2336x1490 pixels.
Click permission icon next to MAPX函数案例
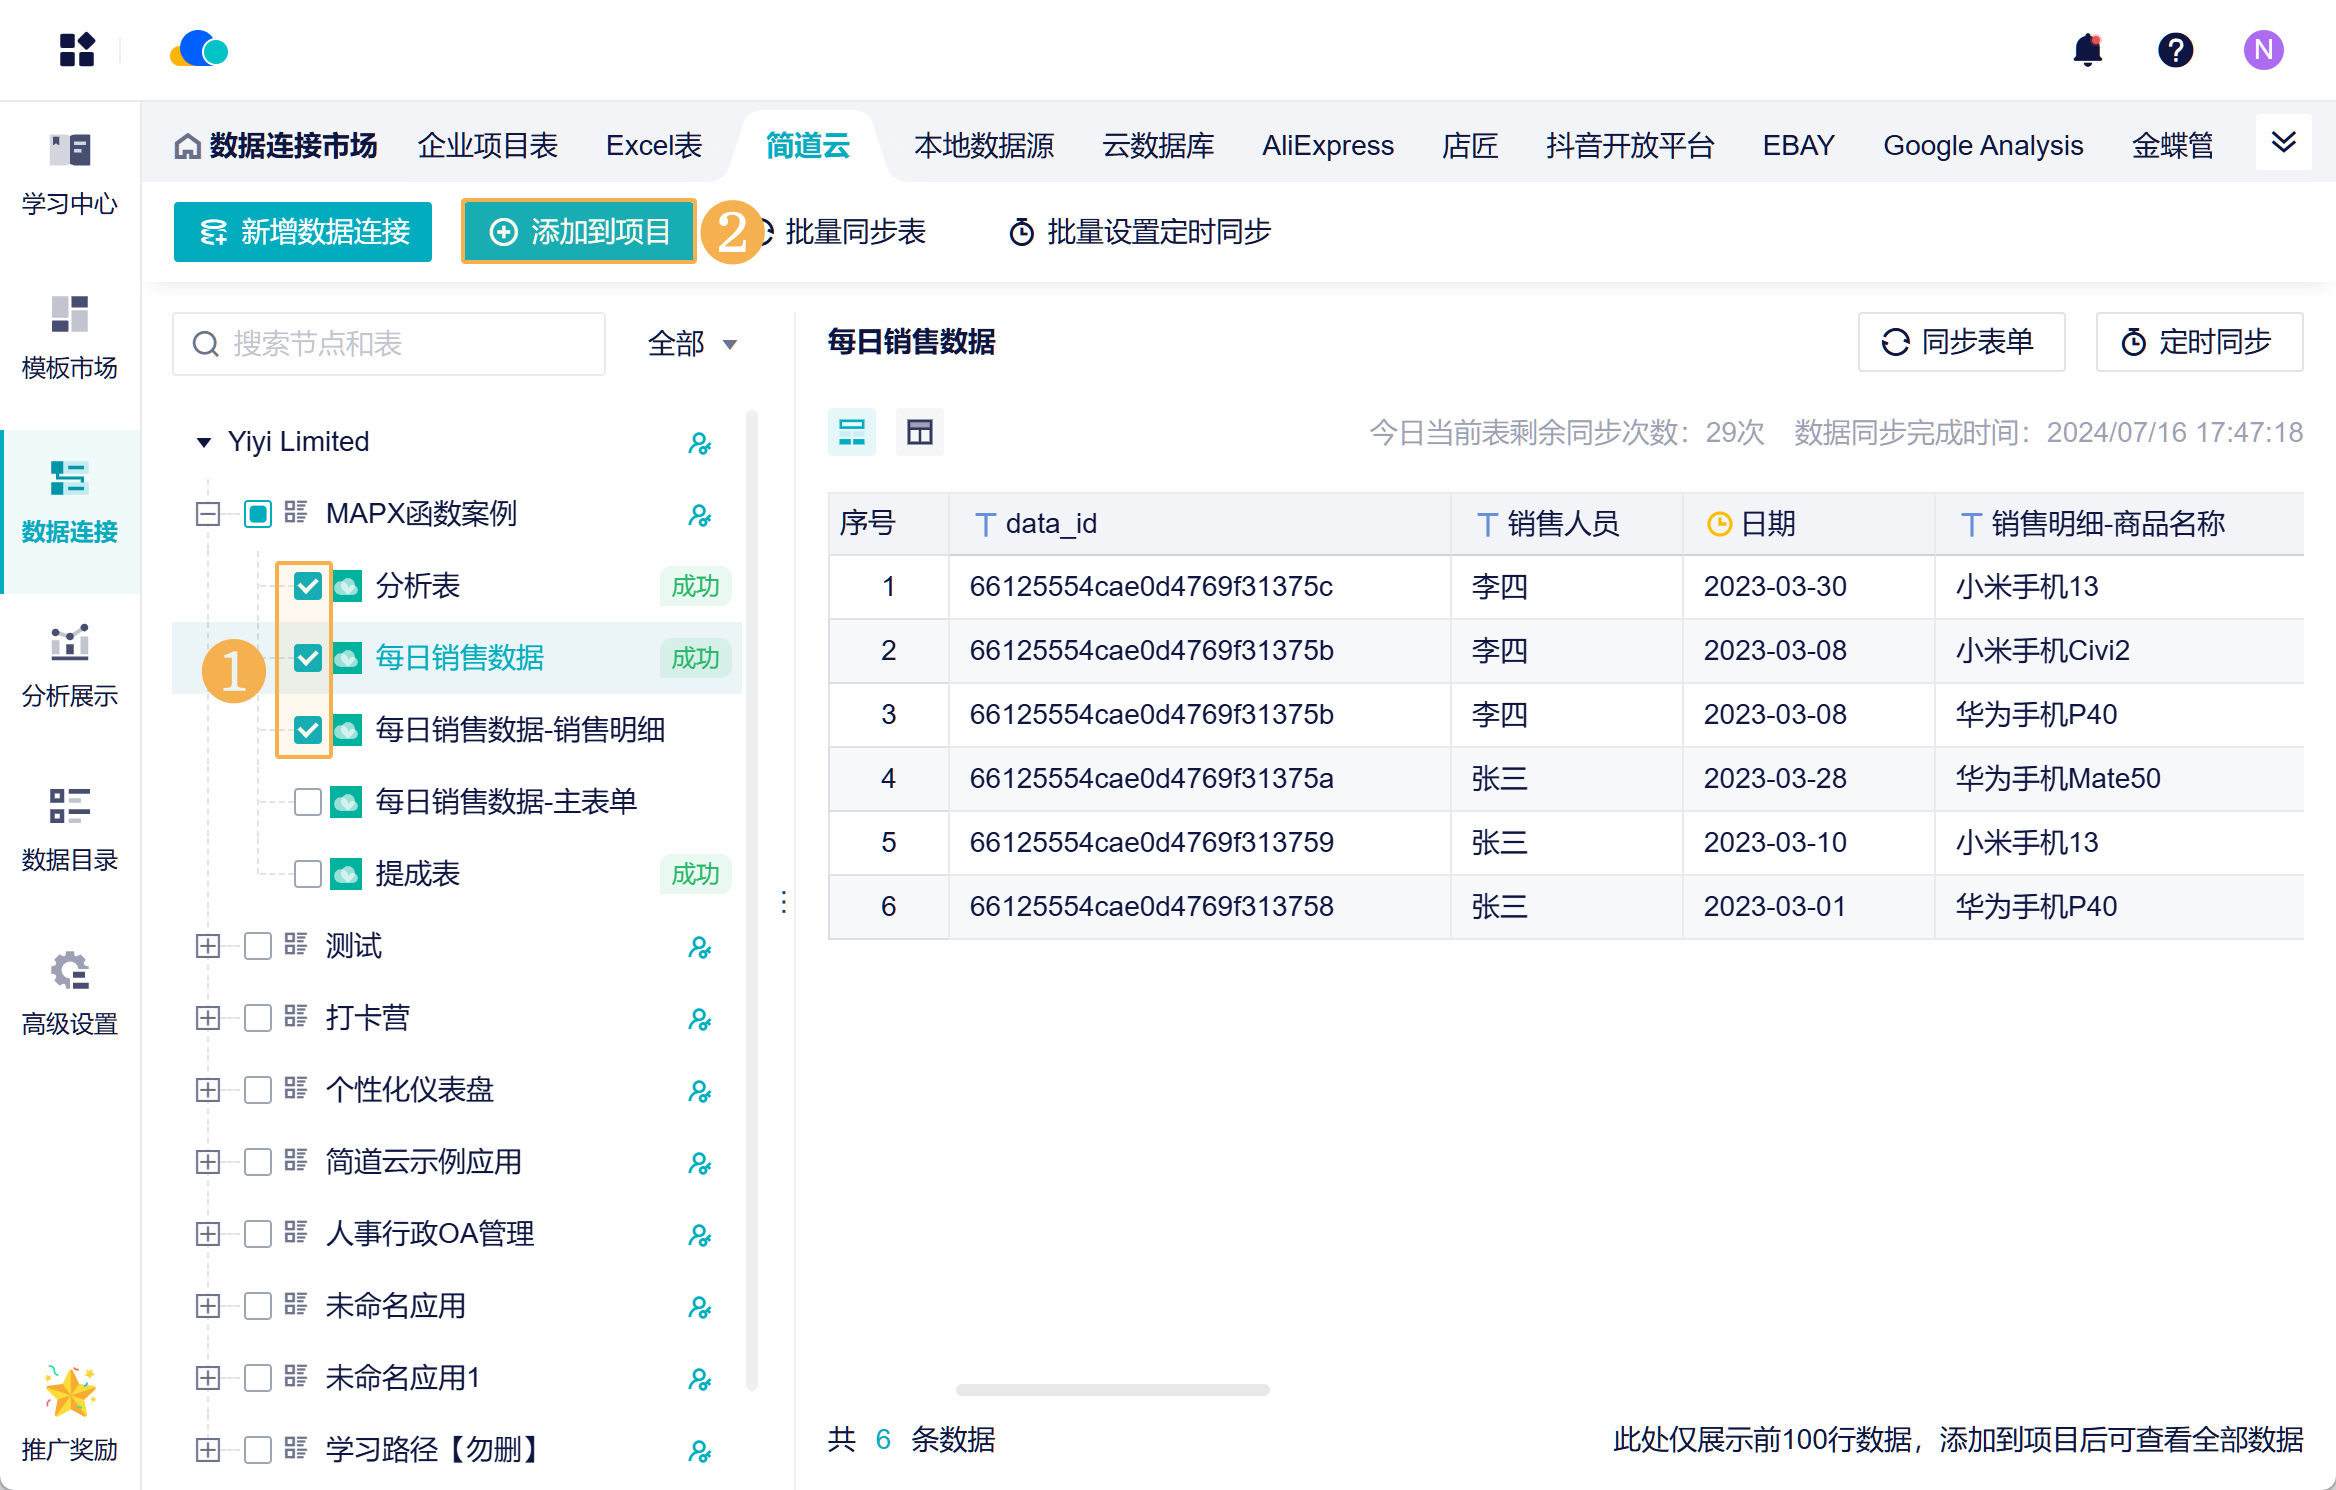click(699, 515)
